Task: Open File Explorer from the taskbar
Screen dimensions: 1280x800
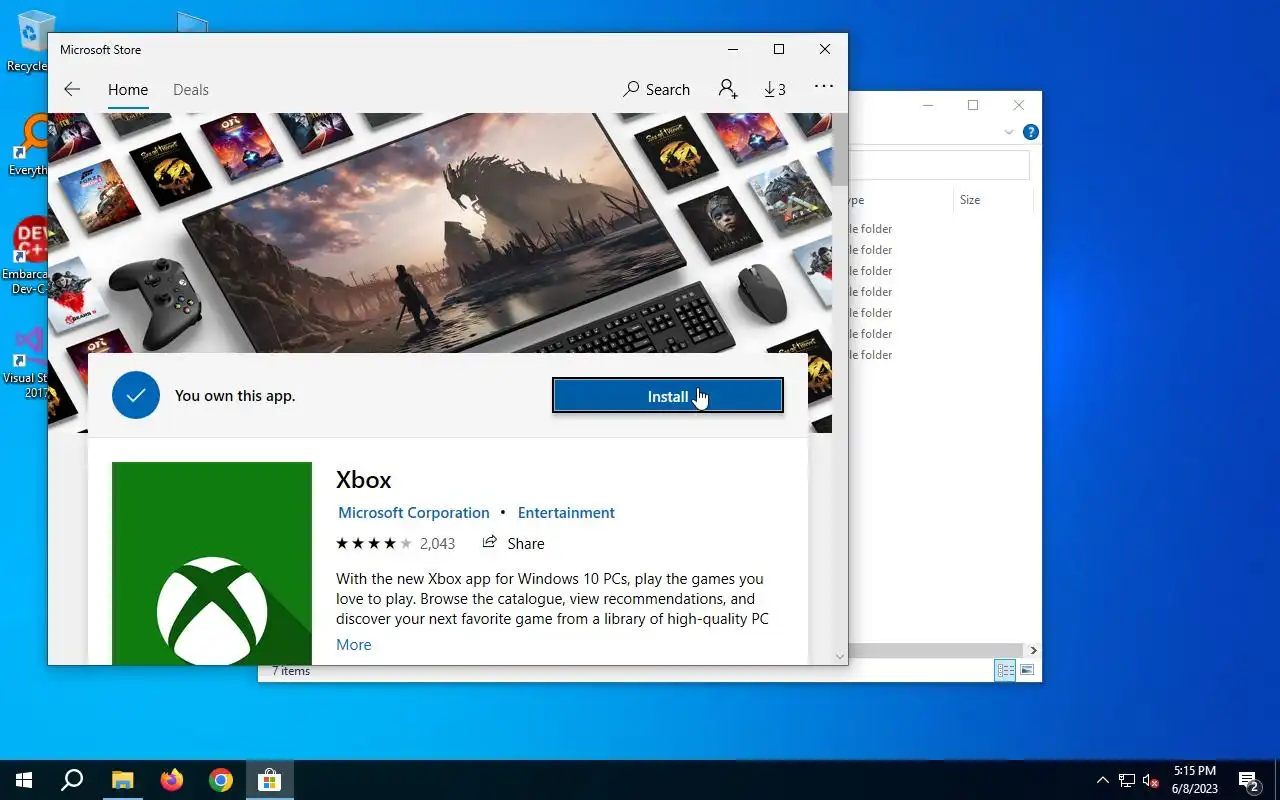Action: (122, 780)
